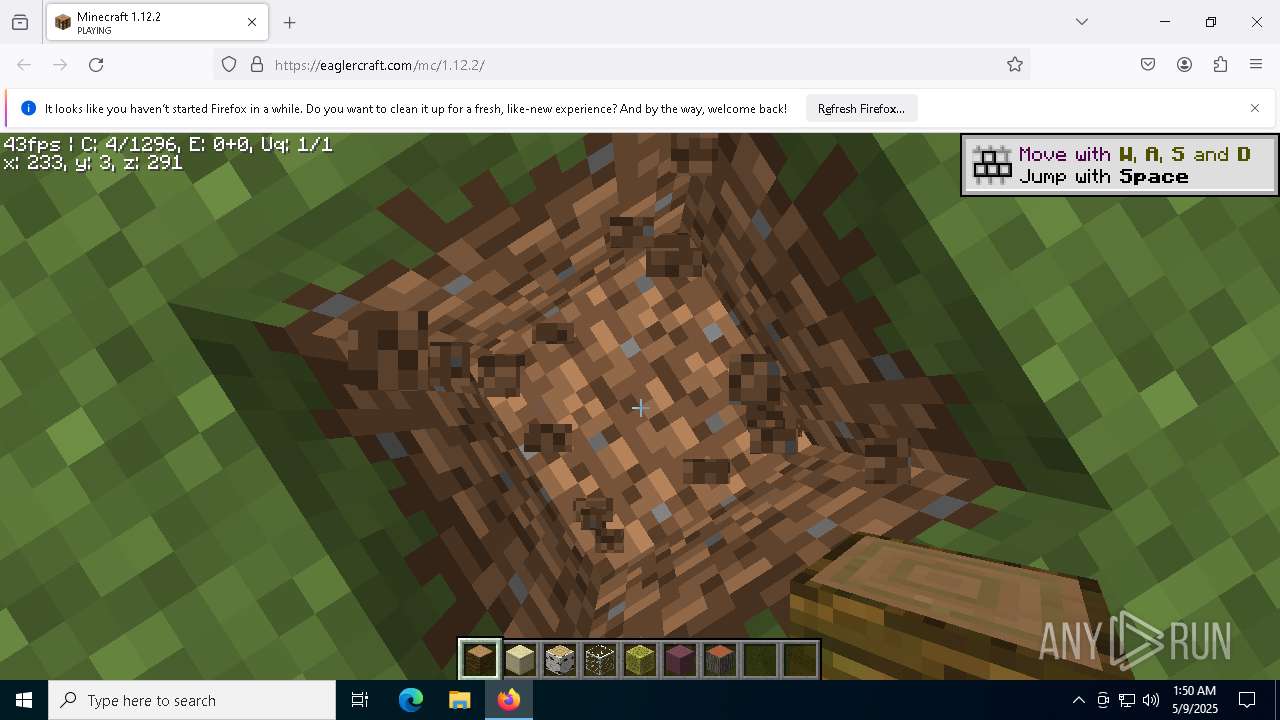Launch Microsoft Edge from taskbar

(x=411, y=700)
